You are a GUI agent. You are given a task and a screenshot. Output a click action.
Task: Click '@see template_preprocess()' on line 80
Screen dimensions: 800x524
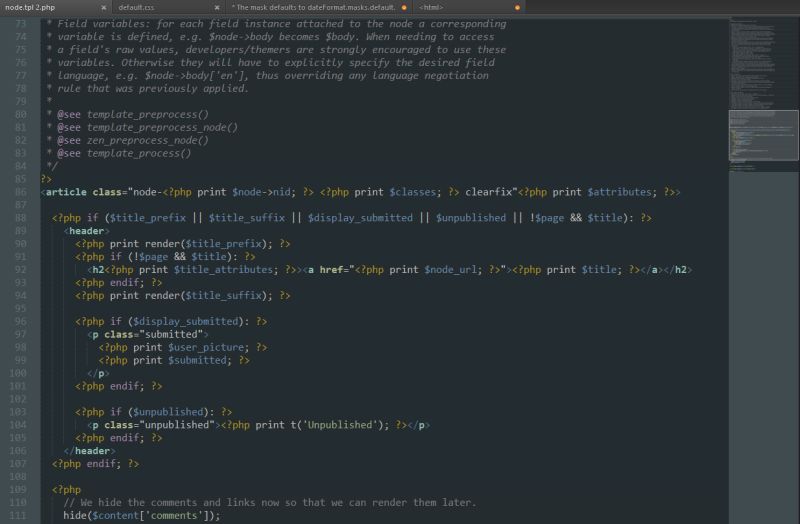pyautogui.click(x=133, y=114)
